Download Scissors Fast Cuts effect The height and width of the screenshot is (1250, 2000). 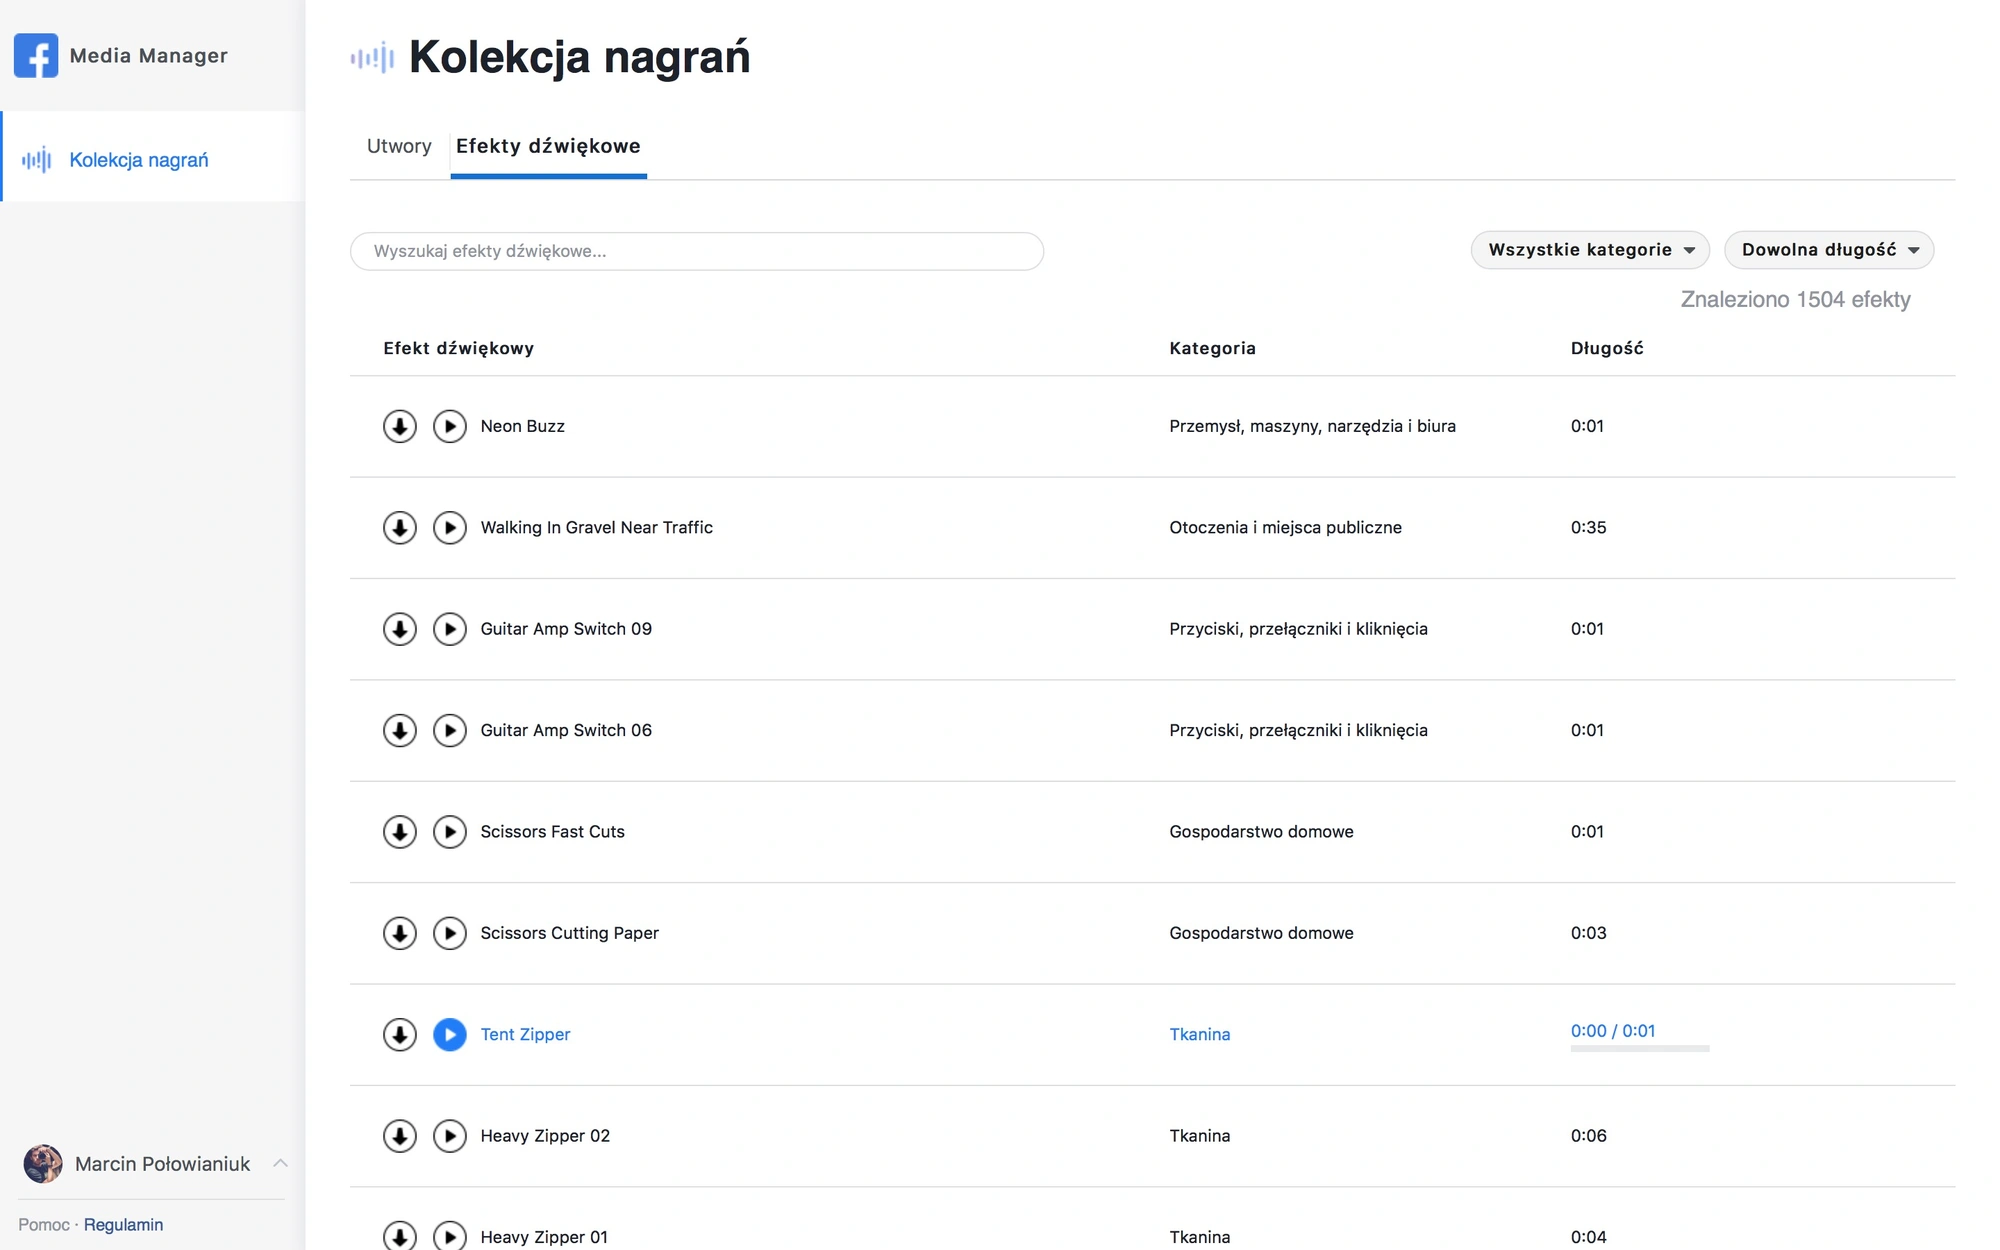pyautogui.click(x=400, y=832)
